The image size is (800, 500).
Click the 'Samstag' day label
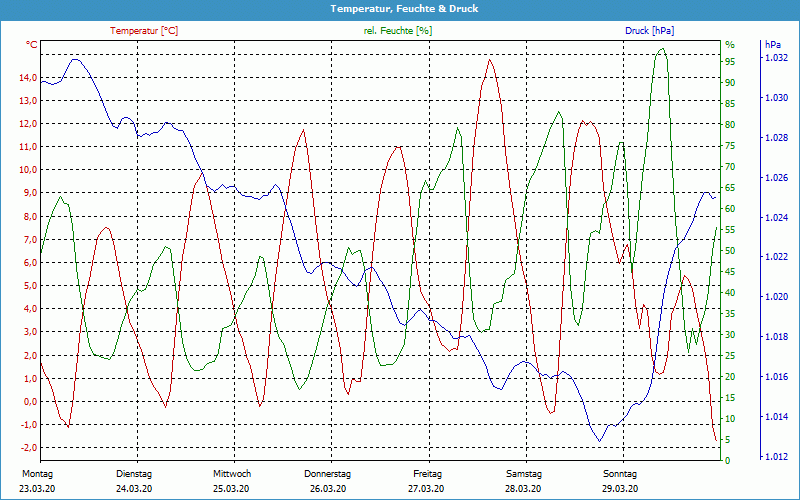click(x=523, y=474)
